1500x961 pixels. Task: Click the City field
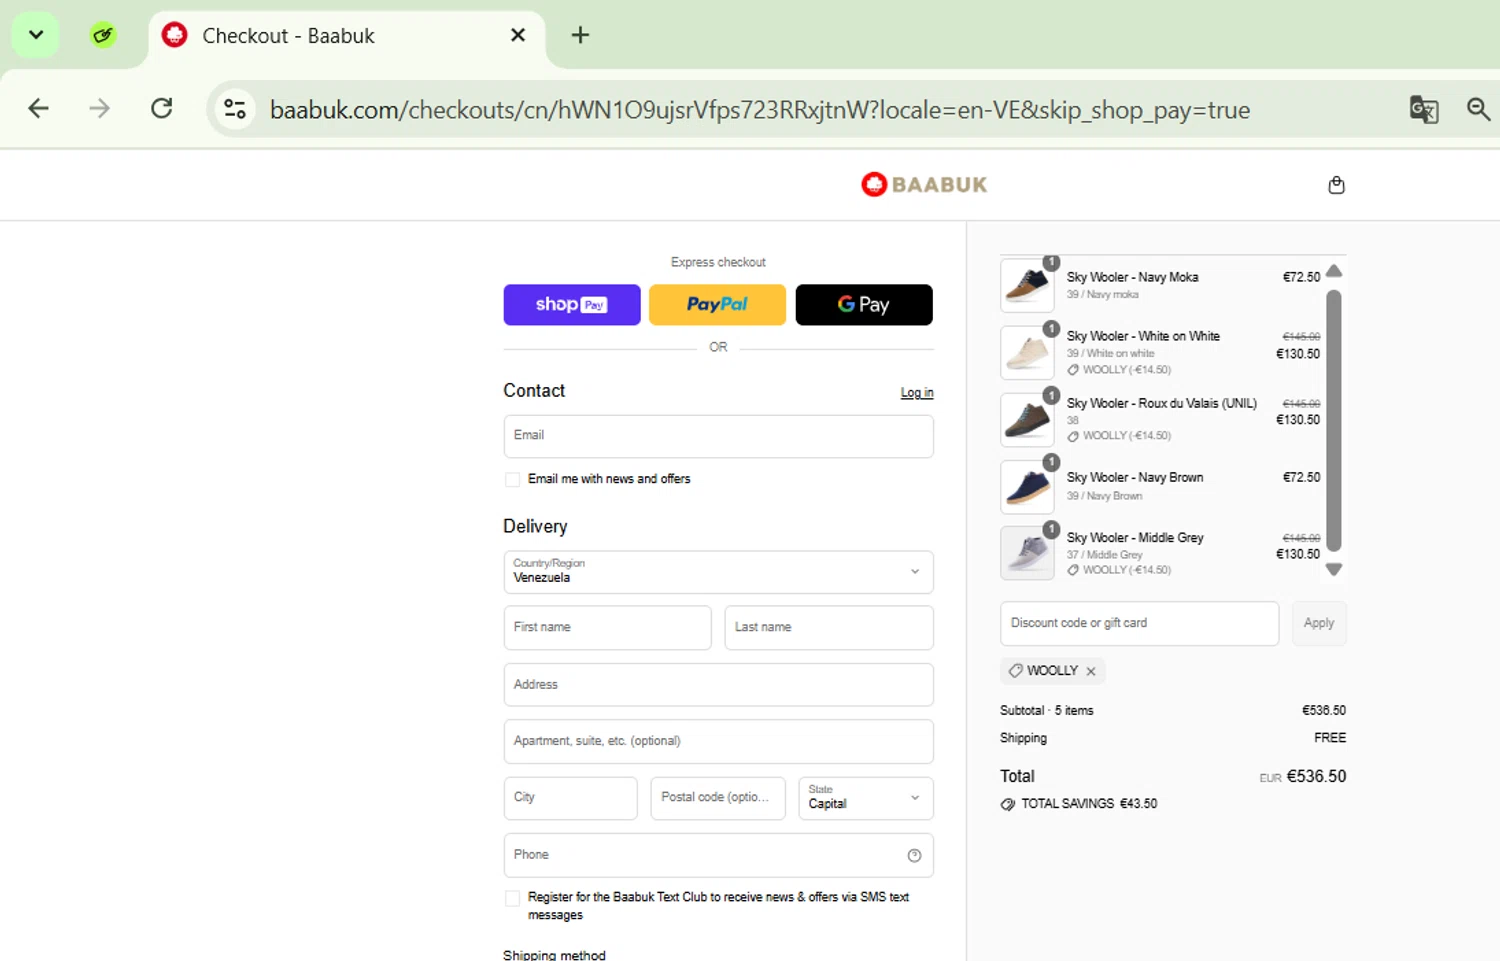[570, 798]
